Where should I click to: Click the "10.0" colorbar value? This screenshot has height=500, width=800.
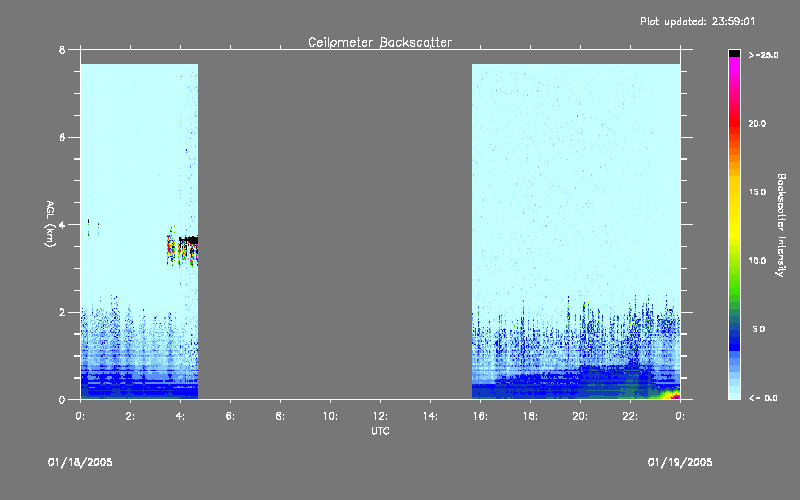[x=757, y=261]
